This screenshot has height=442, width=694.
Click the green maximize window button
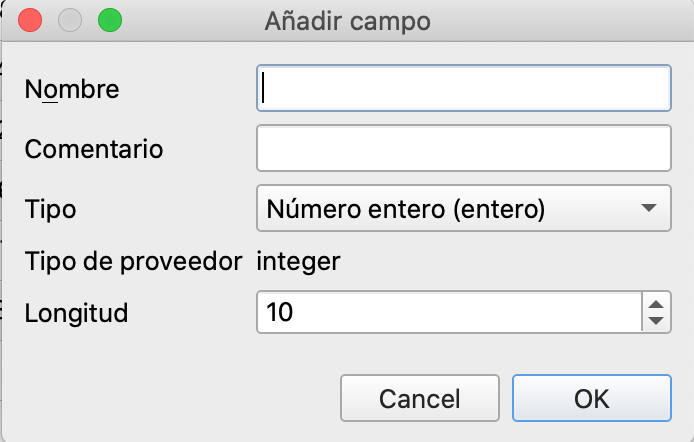tap(109, 20)
